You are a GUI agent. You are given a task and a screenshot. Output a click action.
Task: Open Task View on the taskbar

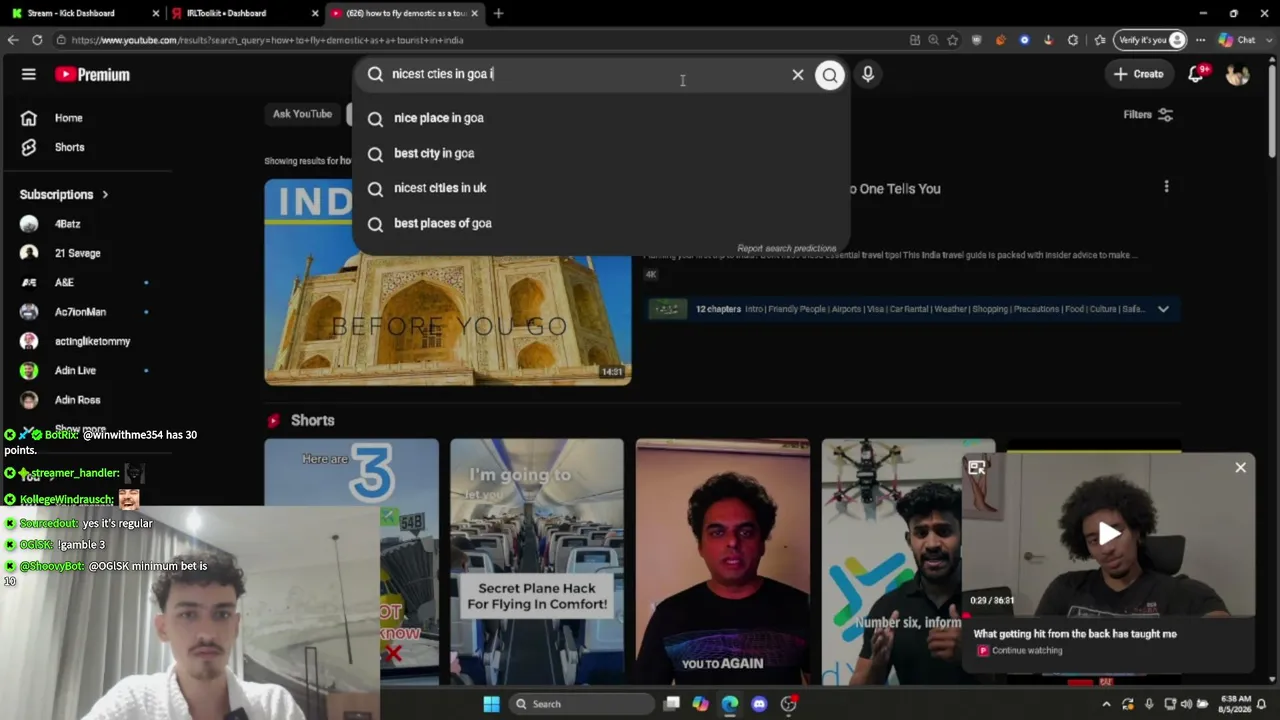672,704
